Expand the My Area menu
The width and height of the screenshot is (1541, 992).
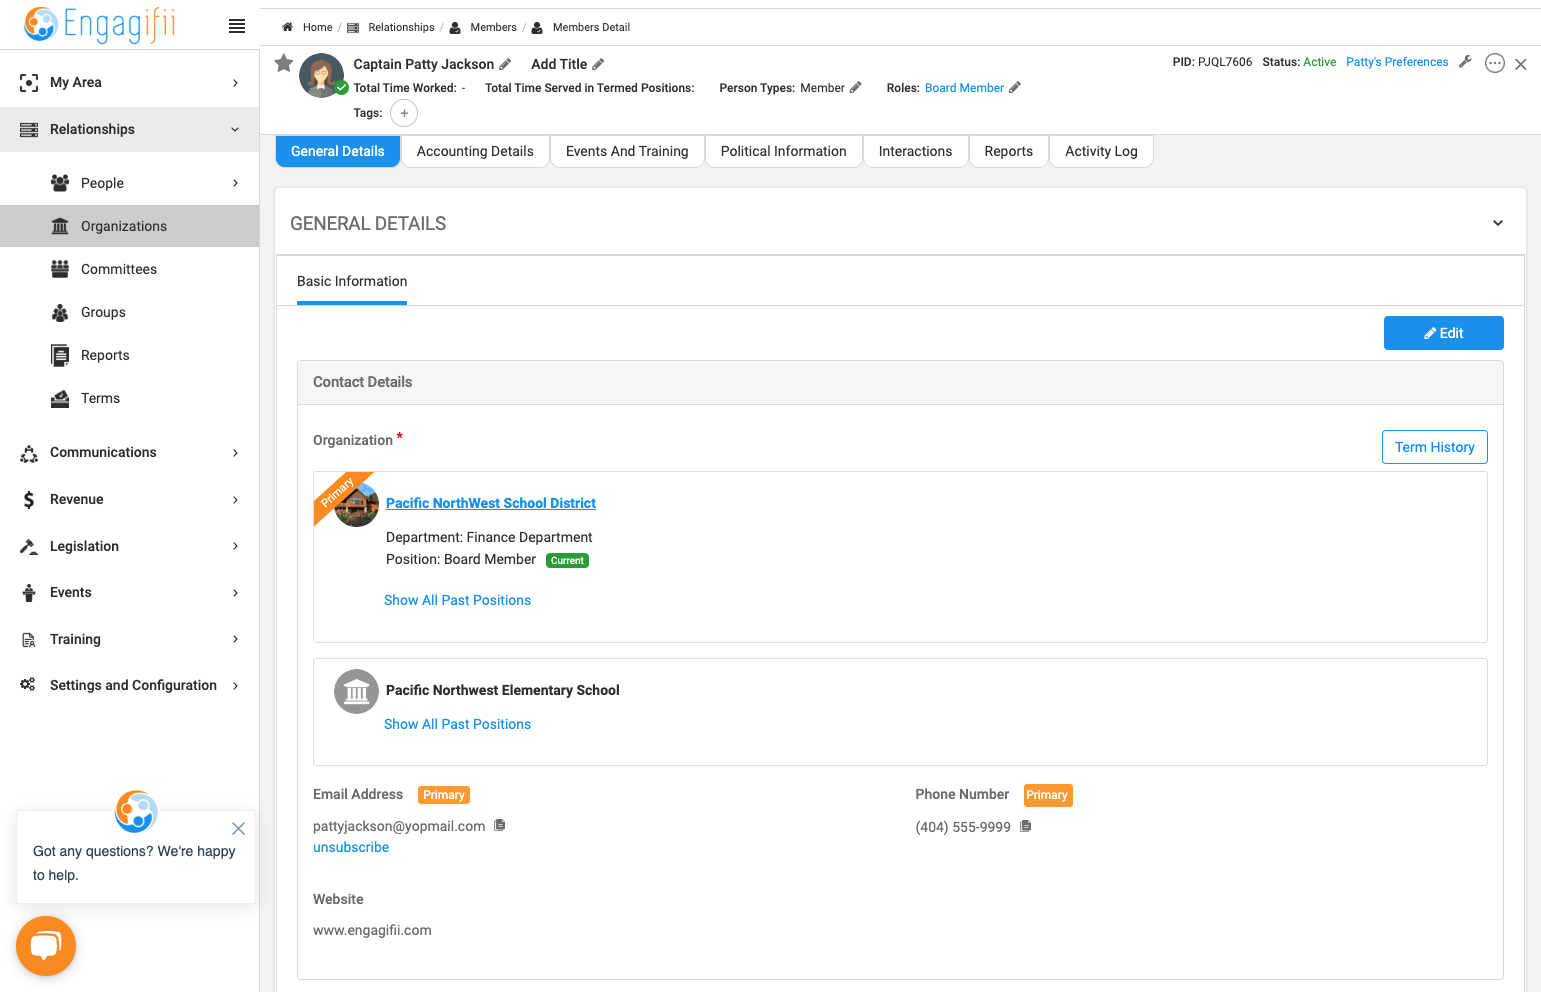130,82
